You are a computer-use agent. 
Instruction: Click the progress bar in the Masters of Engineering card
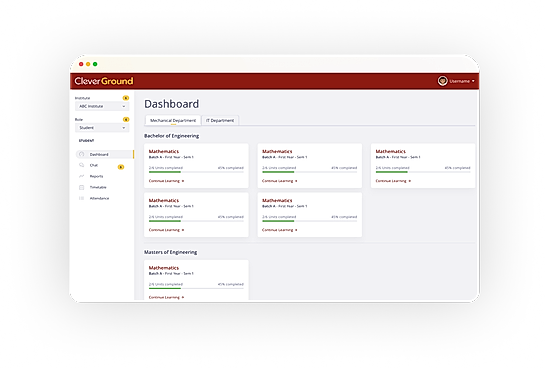point(196,288)
